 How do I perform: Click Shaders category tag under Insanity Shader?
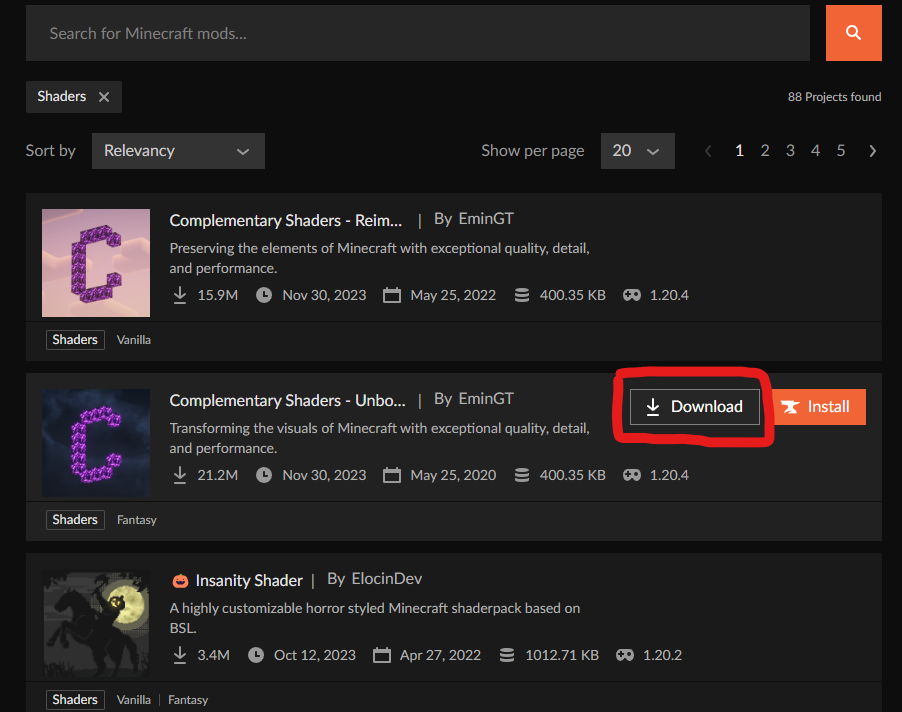tap(75, 700)
